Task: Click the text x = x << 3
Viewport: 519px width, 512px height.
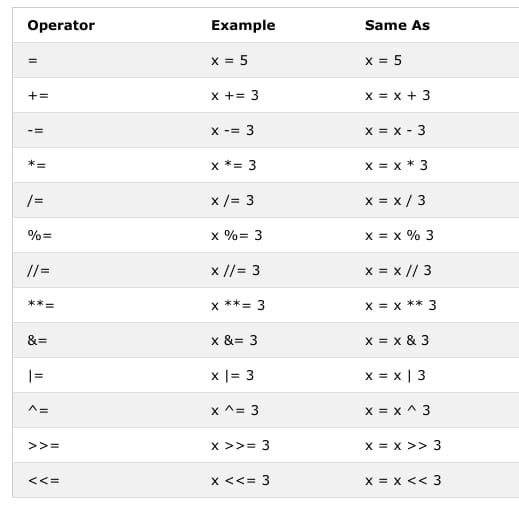Action: [x=403, y=480]
